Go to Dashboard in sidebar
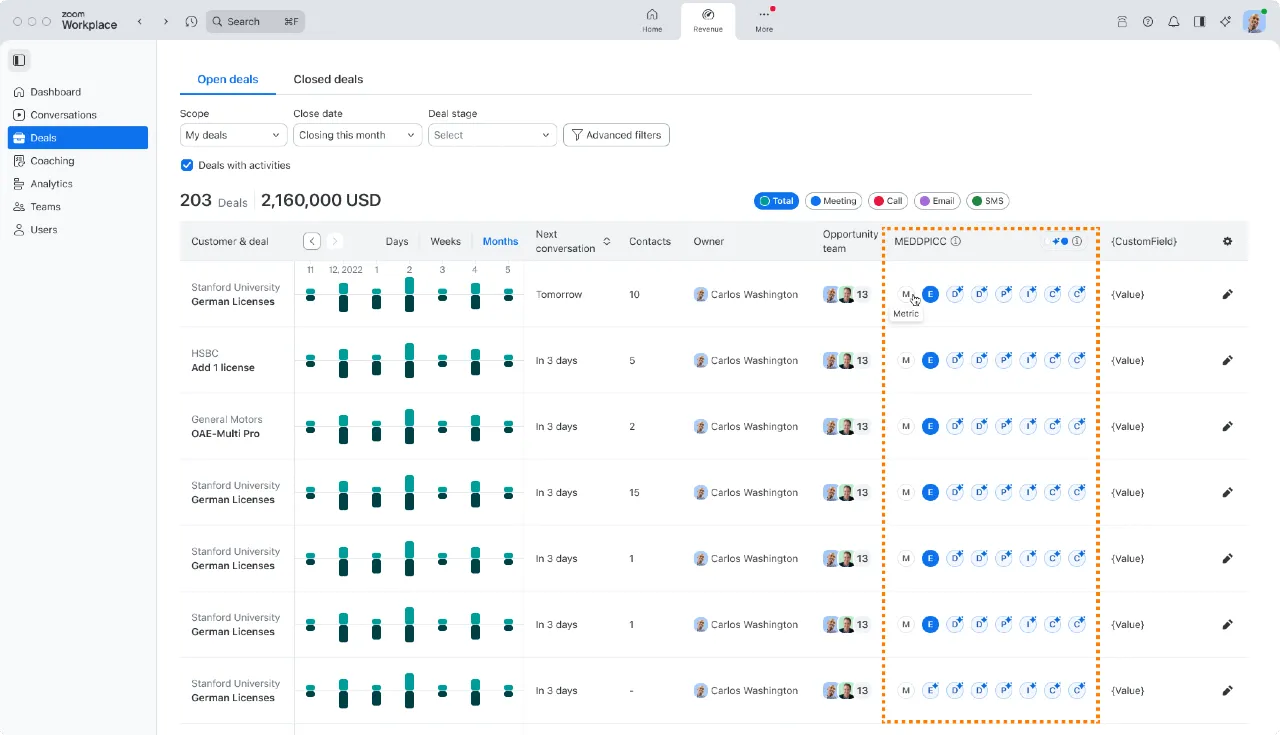 point(78,92)
